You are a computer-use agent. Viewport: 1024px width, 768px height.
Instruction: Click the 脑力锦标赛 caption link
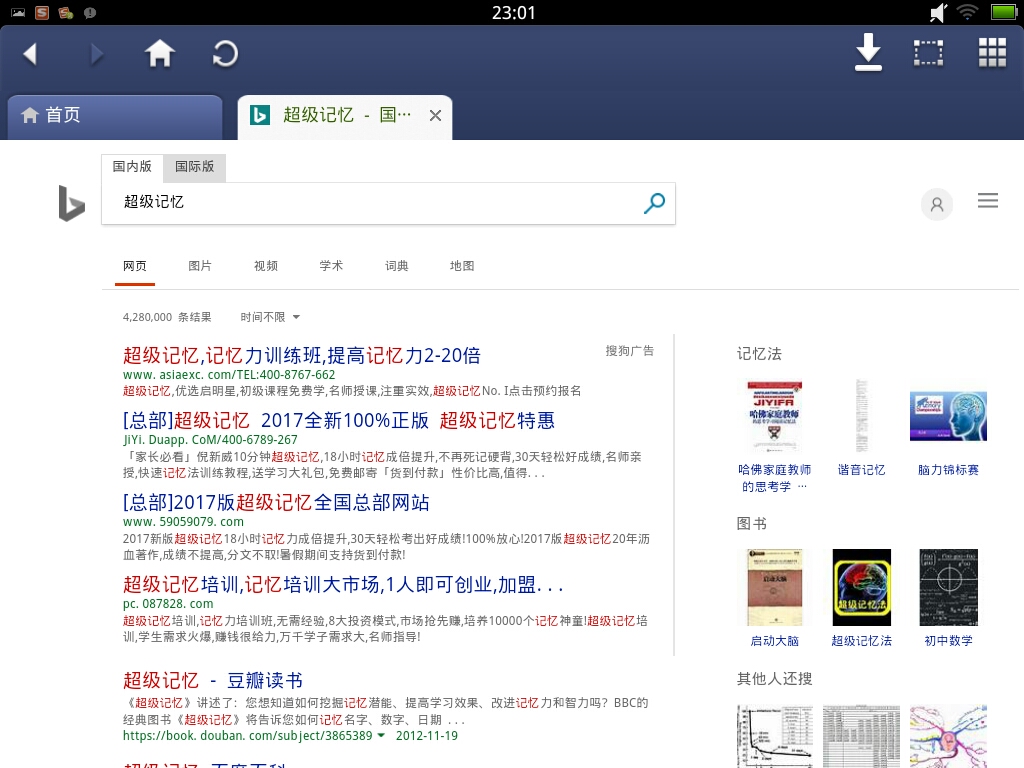click(948, 470)
